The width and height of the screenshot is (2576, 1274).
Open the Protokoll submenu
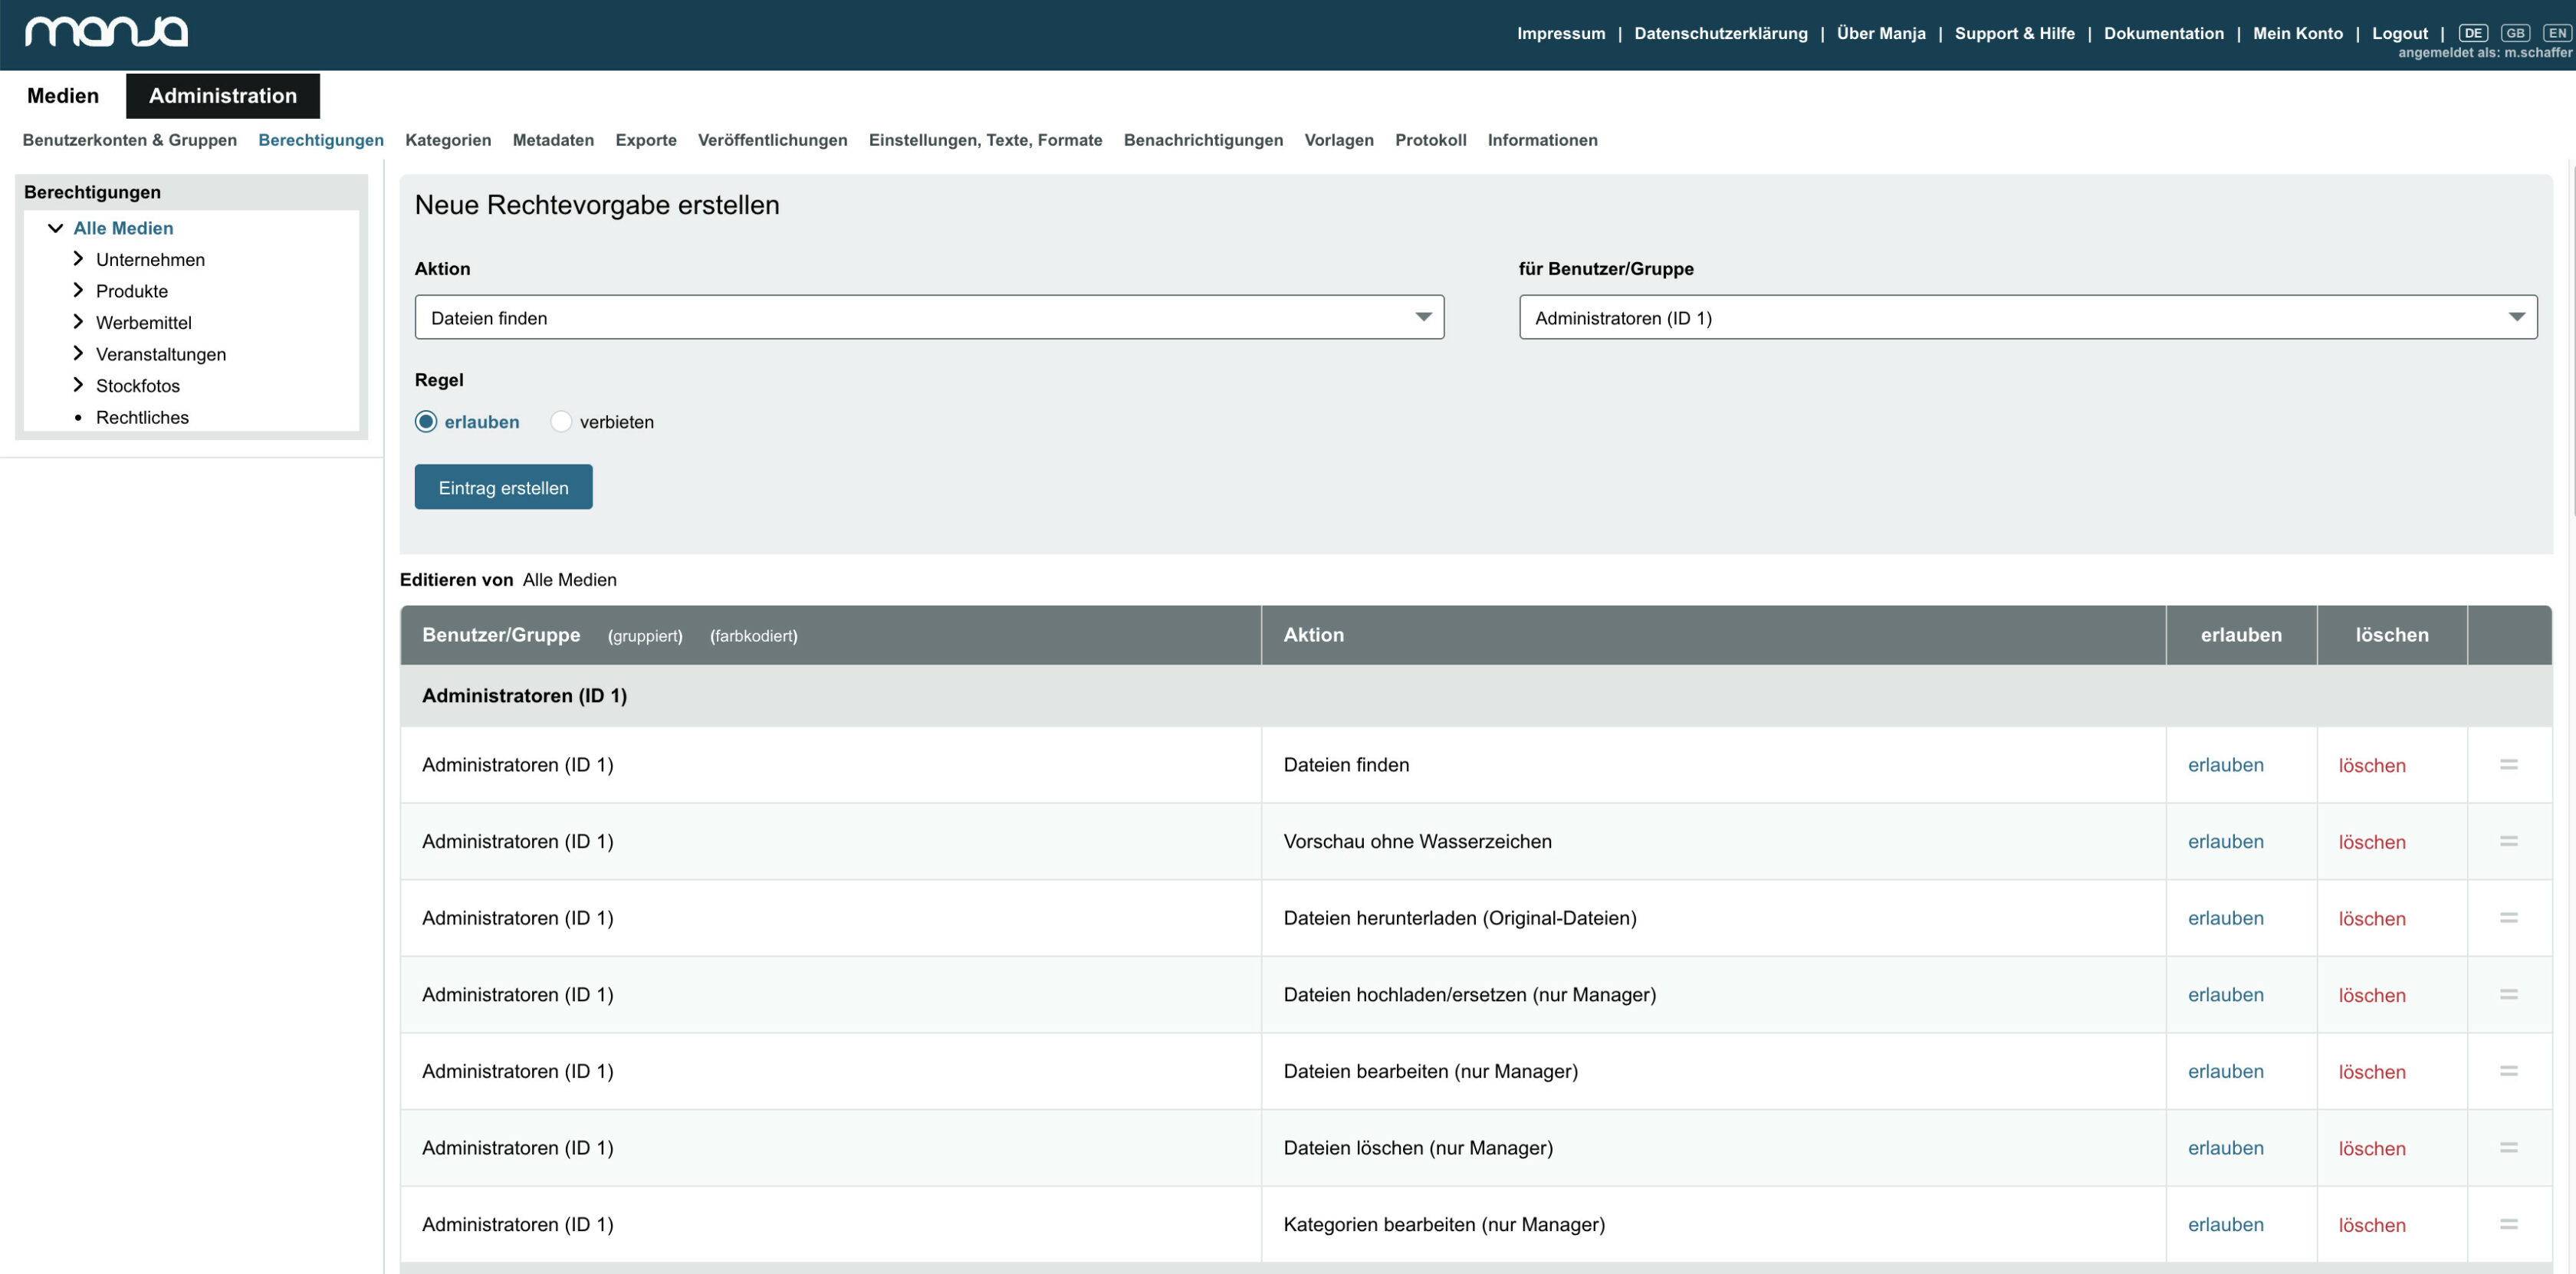1430,140
